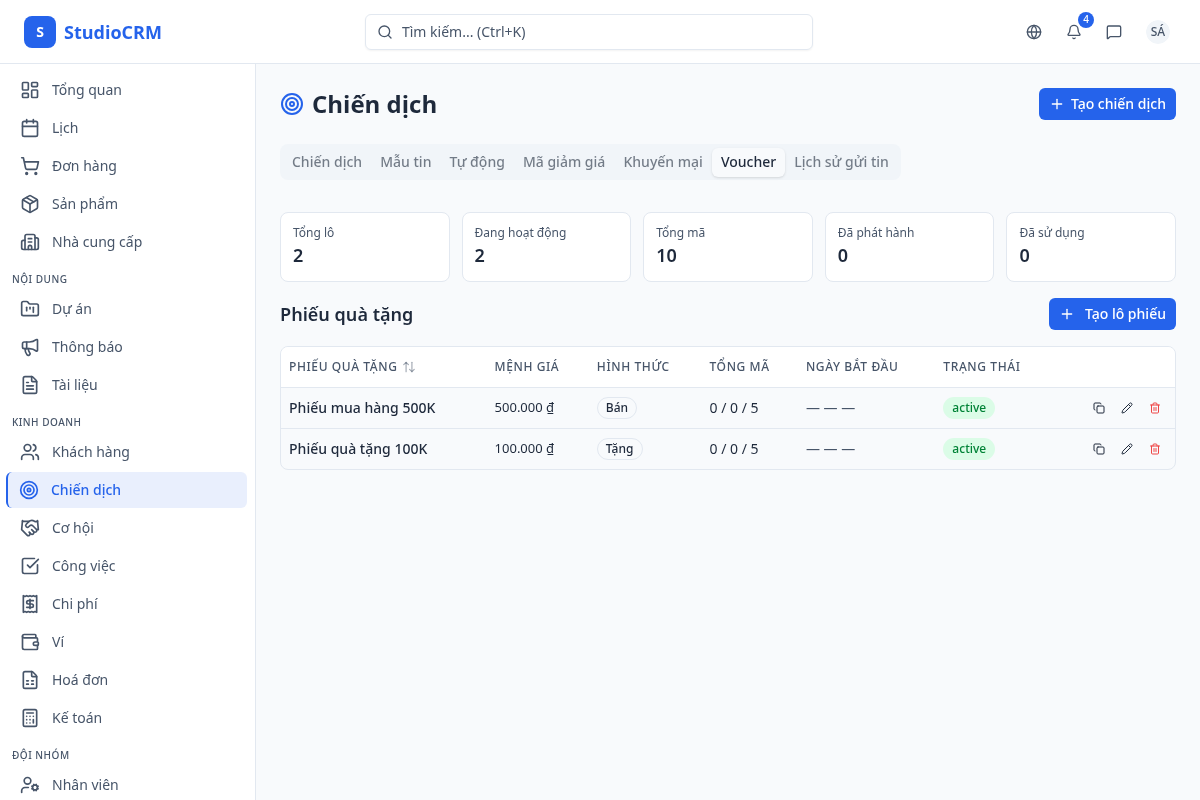Select the Khuyến mại tab
This screenshot has width=1200, height=800.
(663, 162)
